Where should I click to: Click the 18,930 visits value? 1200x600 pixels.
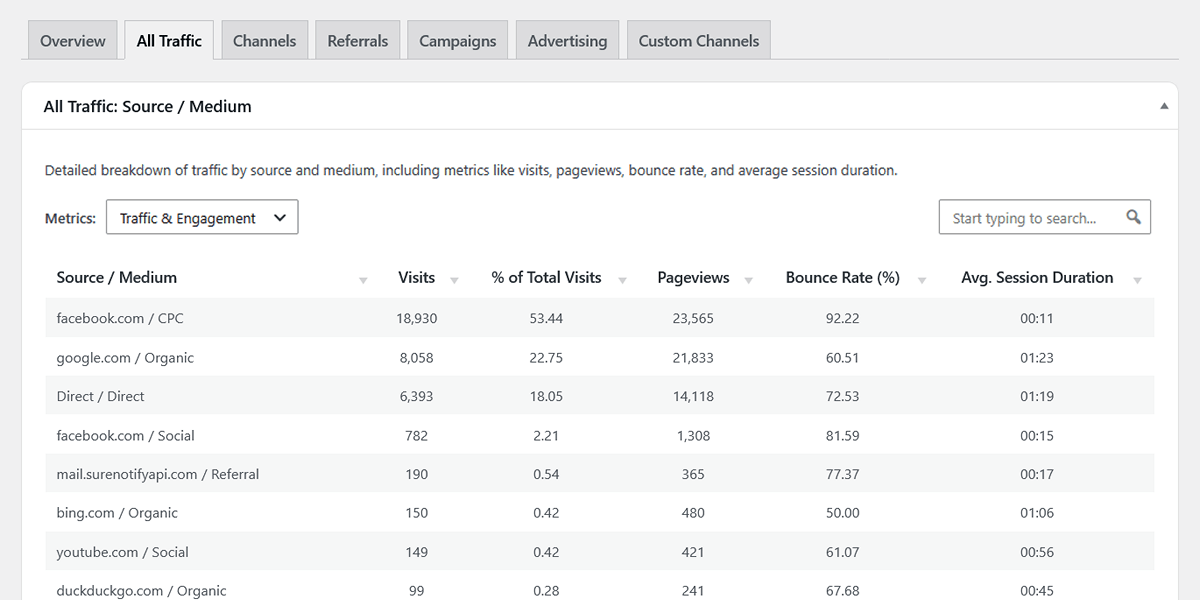(x=416, y=318)
